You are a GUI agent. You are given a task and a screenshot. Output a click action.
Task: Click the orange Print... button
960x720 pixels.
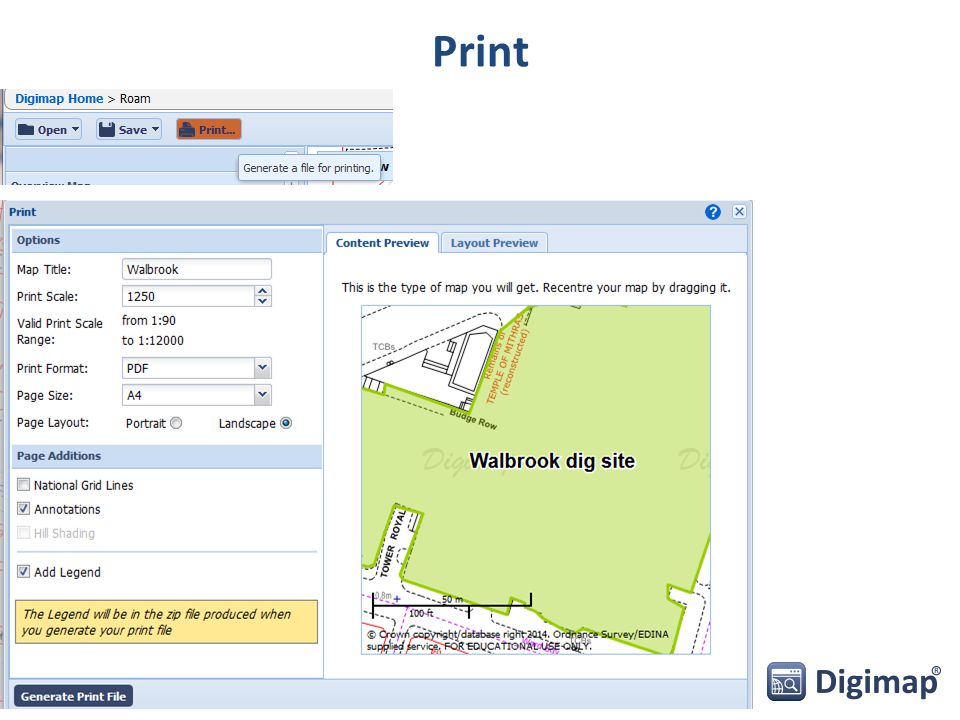point(209,130)
